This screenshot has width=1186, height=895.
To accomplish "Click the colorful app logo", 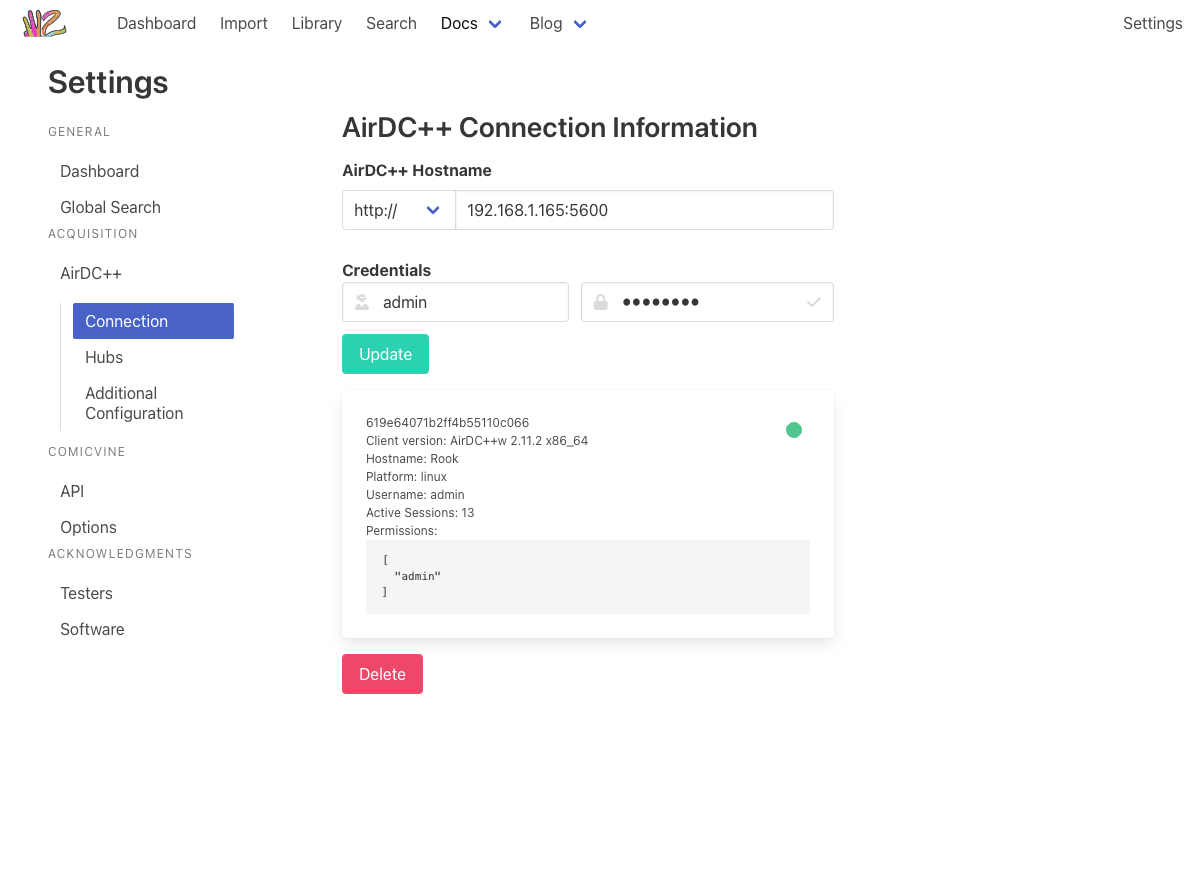I will (44, 23).
